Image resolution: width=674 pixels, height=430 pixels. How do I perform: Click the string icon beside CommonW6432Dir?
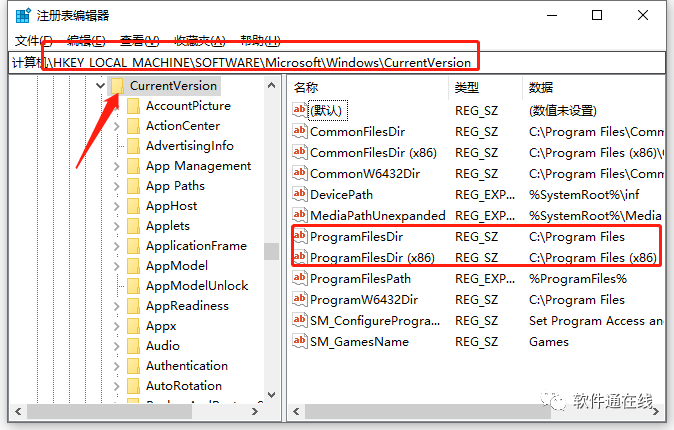300,173
